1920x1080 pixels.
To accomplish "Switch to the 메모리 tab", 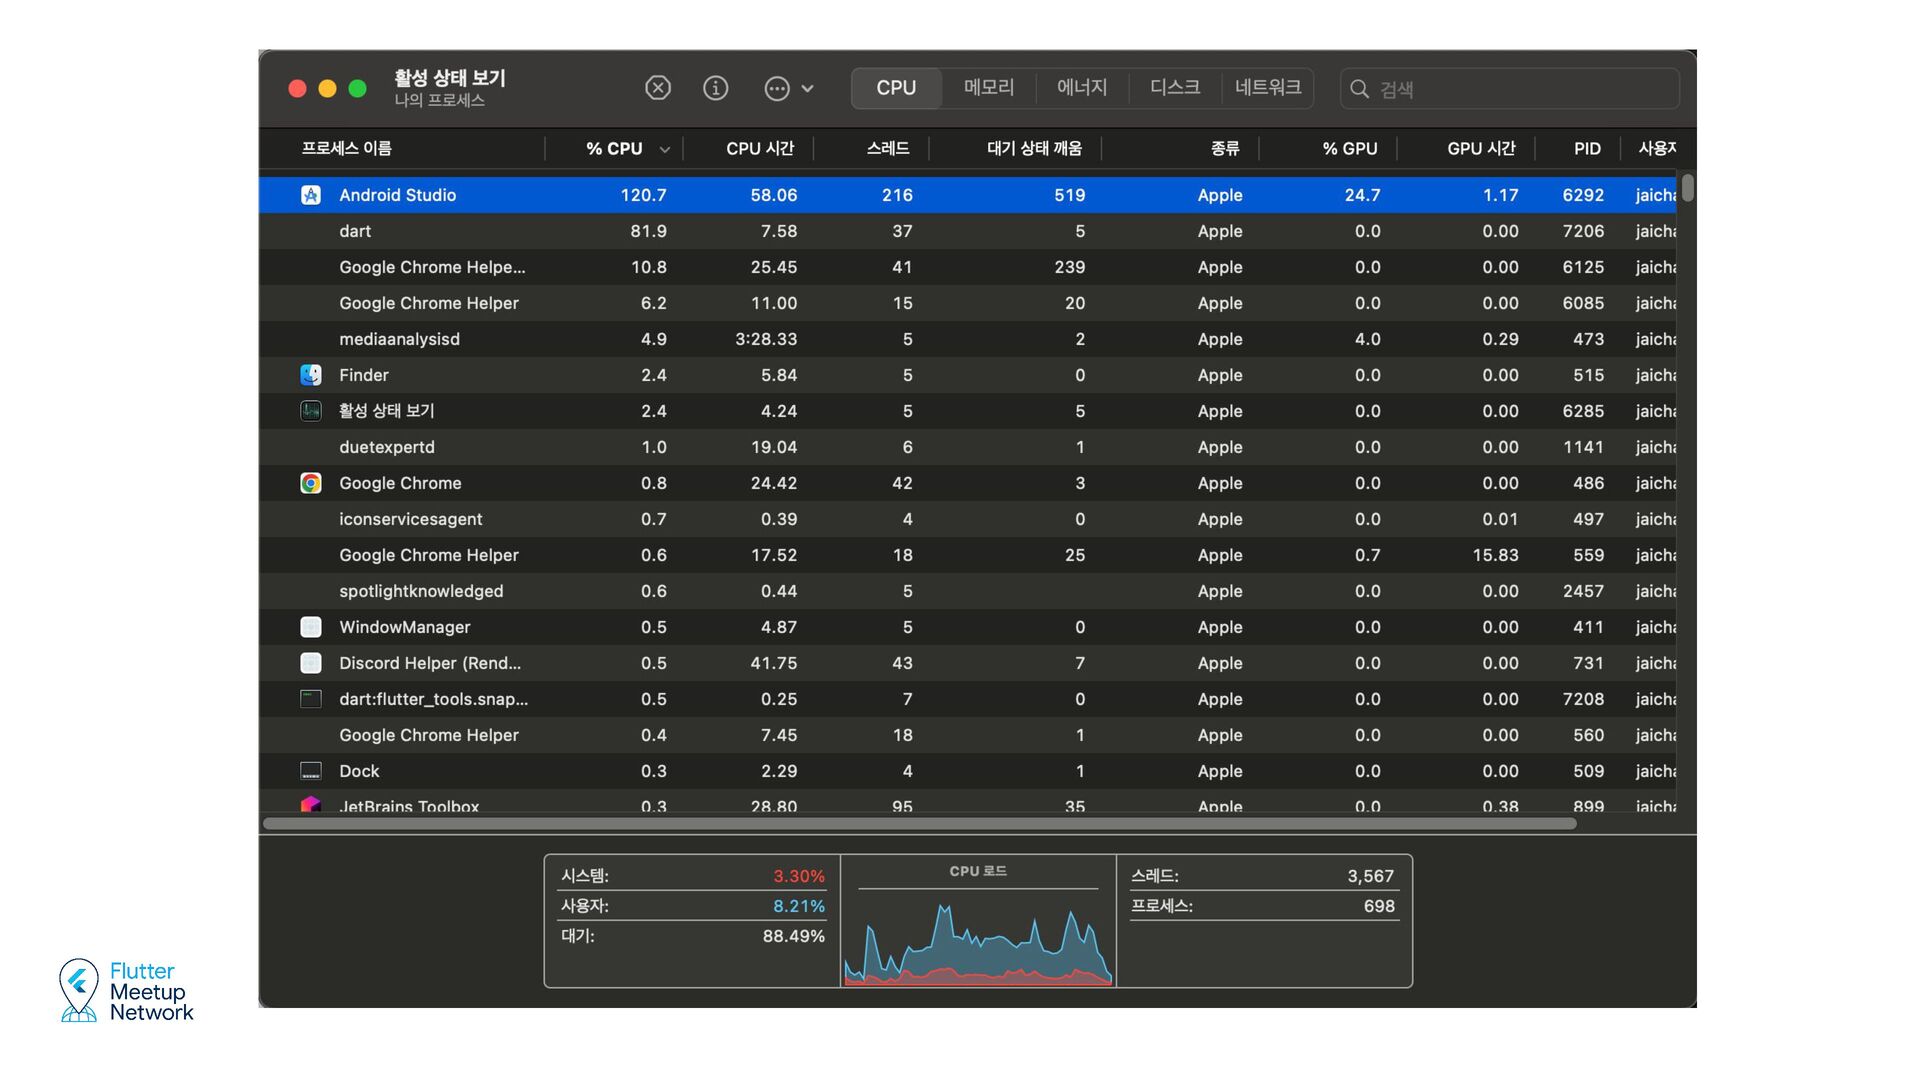I will [x=988, y=88].
